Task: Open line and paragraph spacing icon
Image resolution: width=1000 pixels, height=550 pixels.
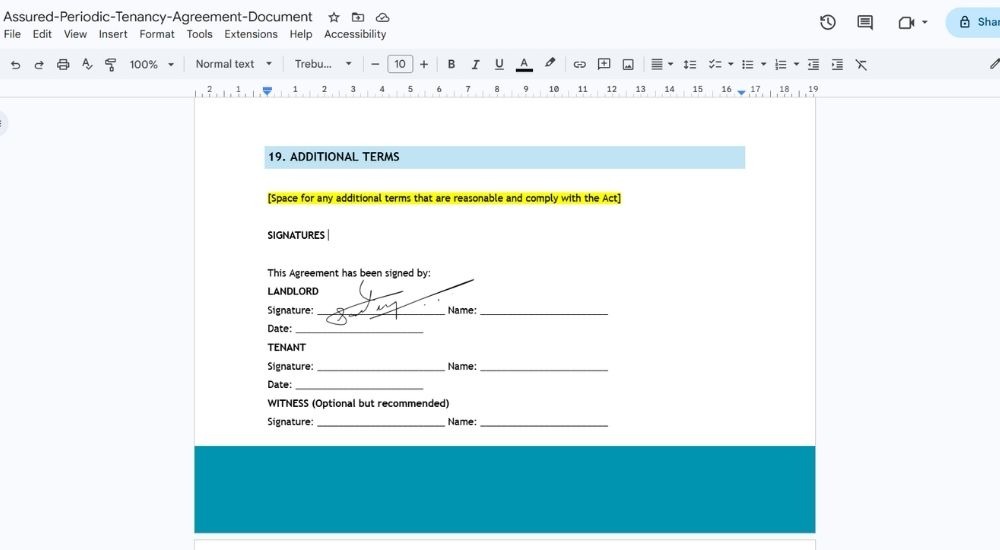Action: 689,64
